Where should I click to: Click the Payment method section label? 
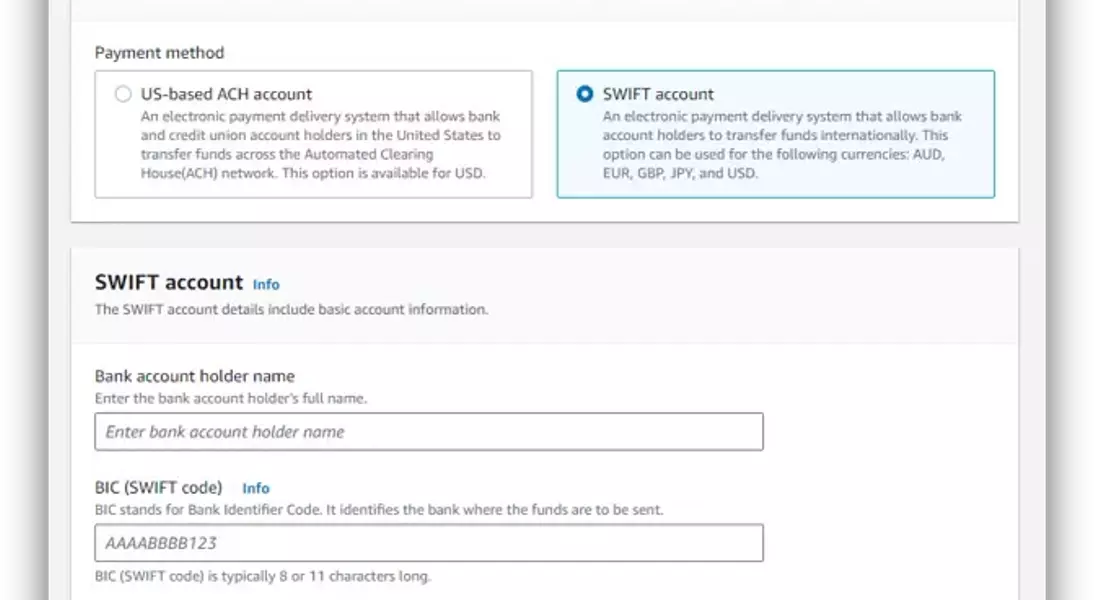(159, 53)
